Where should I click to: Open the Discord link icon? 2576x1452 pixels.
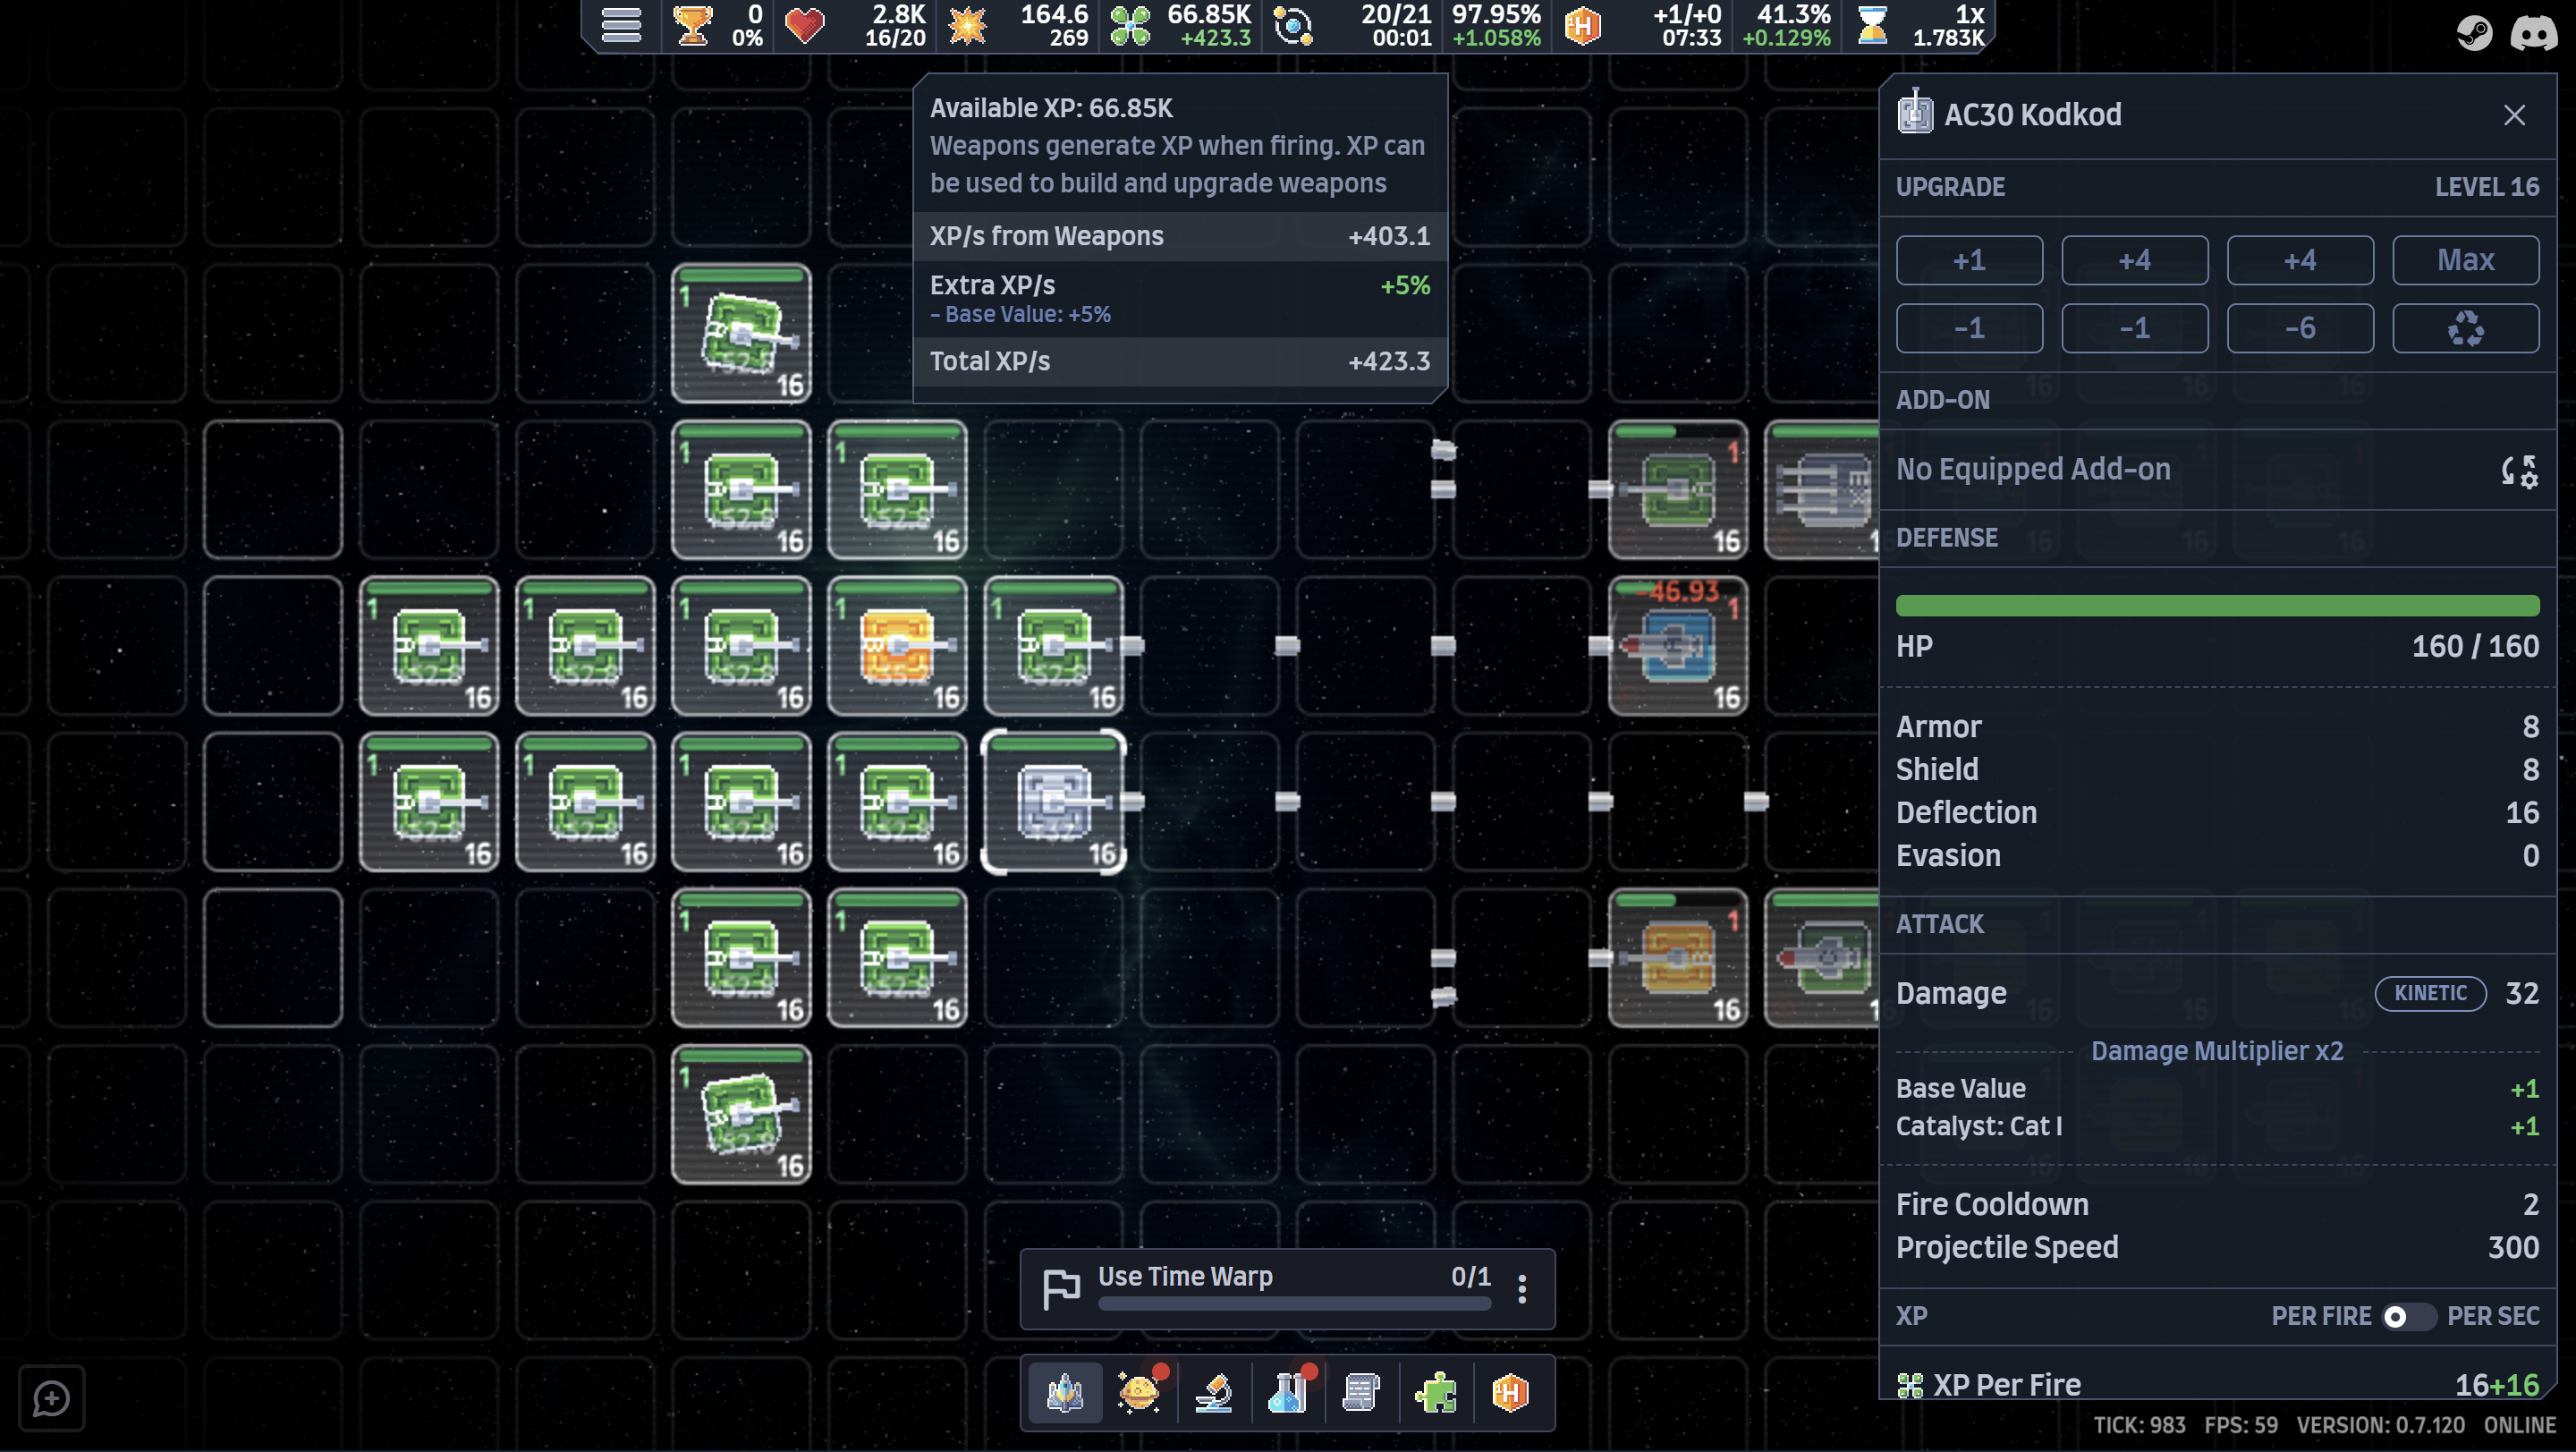tap(2533, 33)
